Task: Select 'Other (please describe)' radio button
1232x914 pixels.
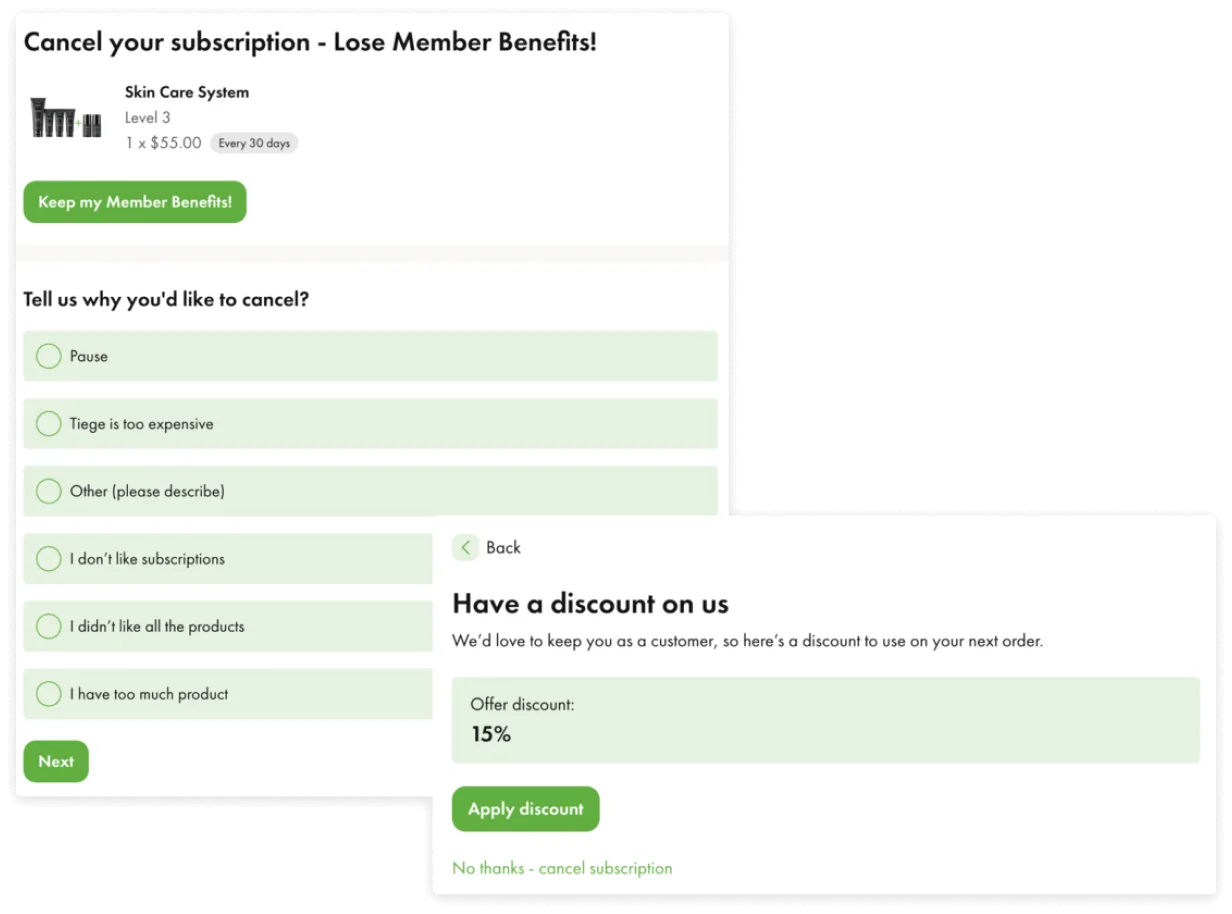Action: (x=49, y=491)
